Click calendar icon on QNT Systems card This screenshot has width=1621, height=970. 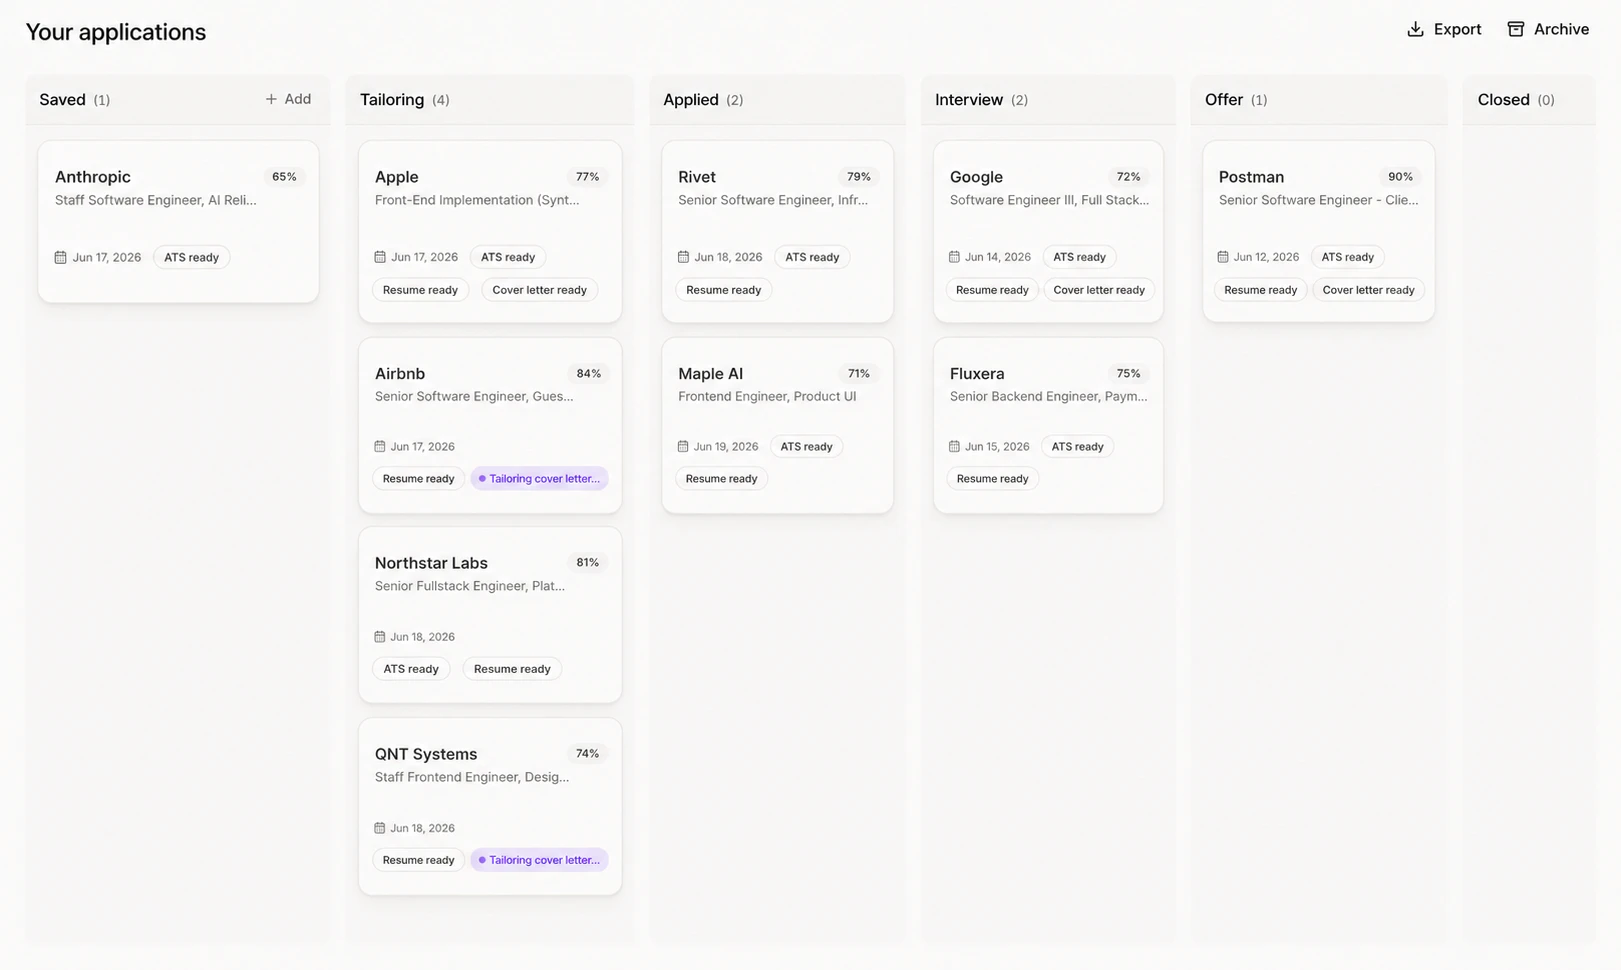point(380,828)
